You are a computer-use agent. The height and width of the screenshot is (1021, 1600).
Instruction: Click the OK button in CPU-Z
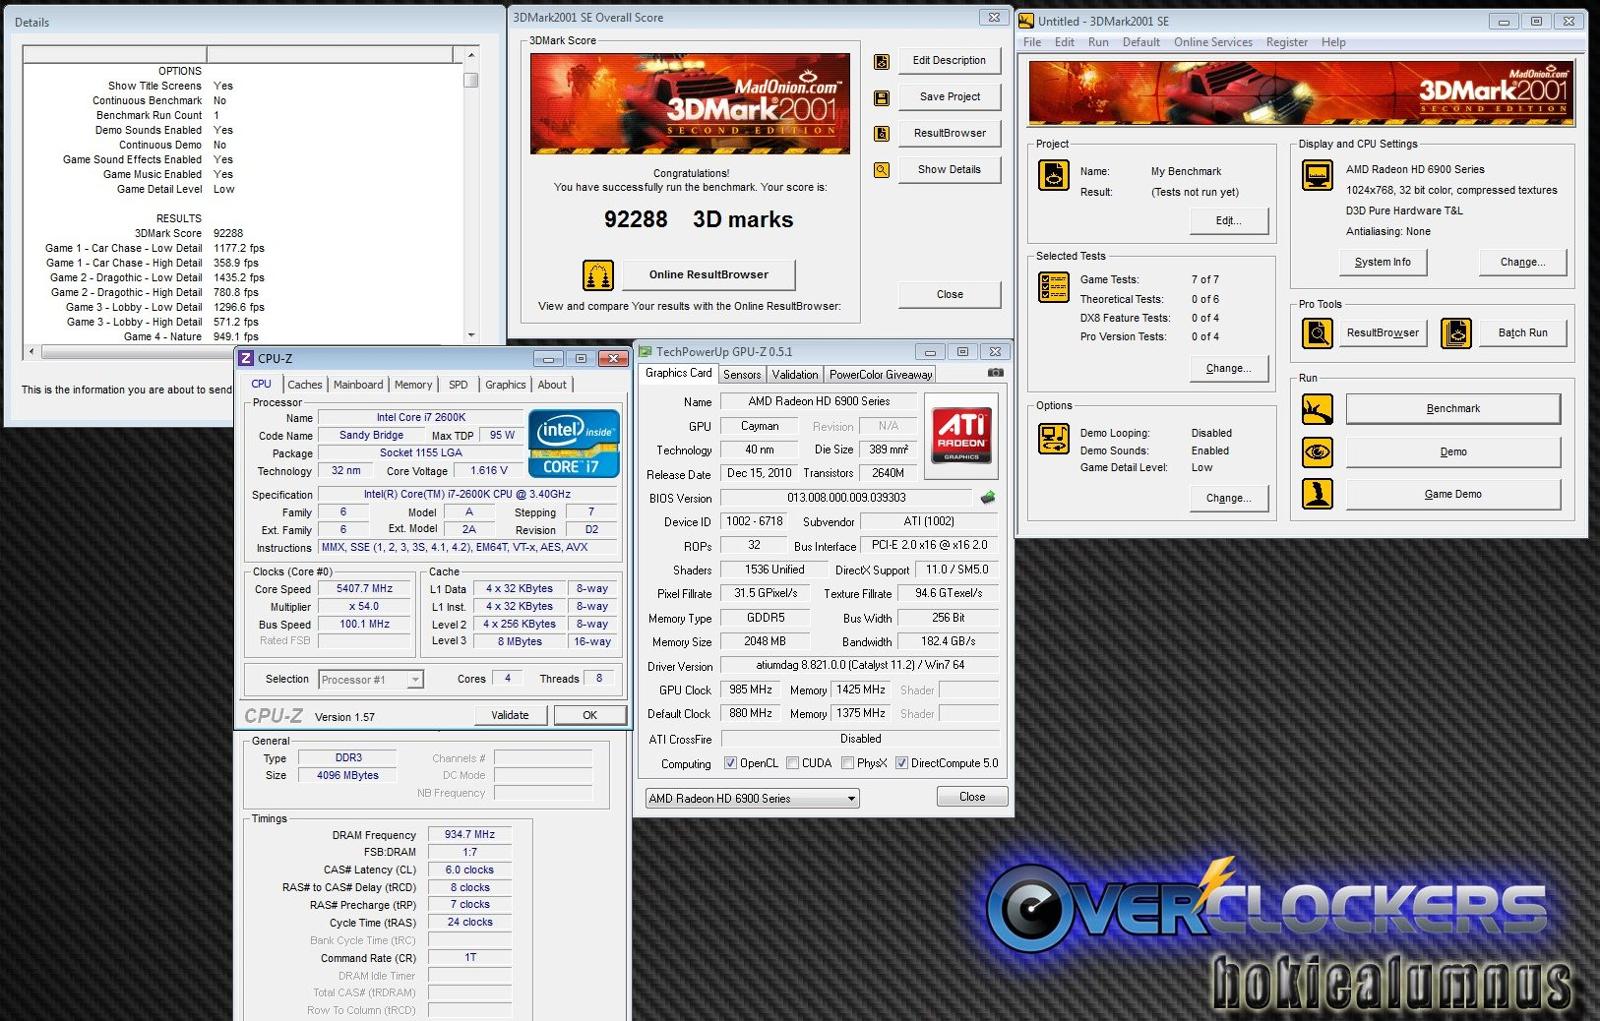590,715
